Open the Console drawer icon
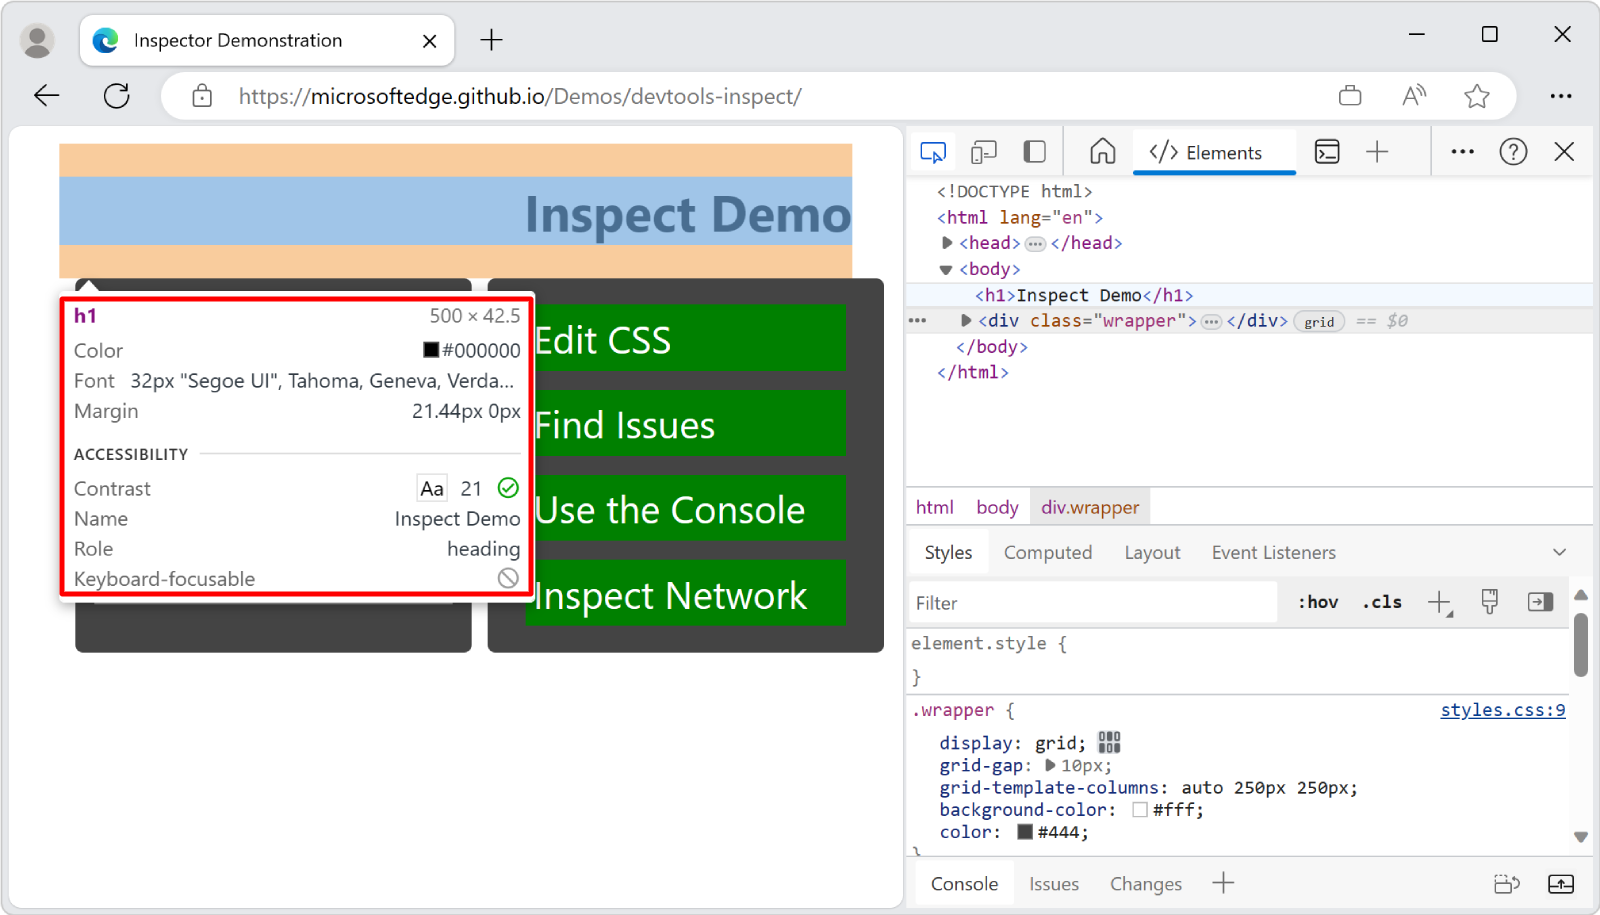Viewport: 1600px width, 915px height. click(x=1327, y=151)
